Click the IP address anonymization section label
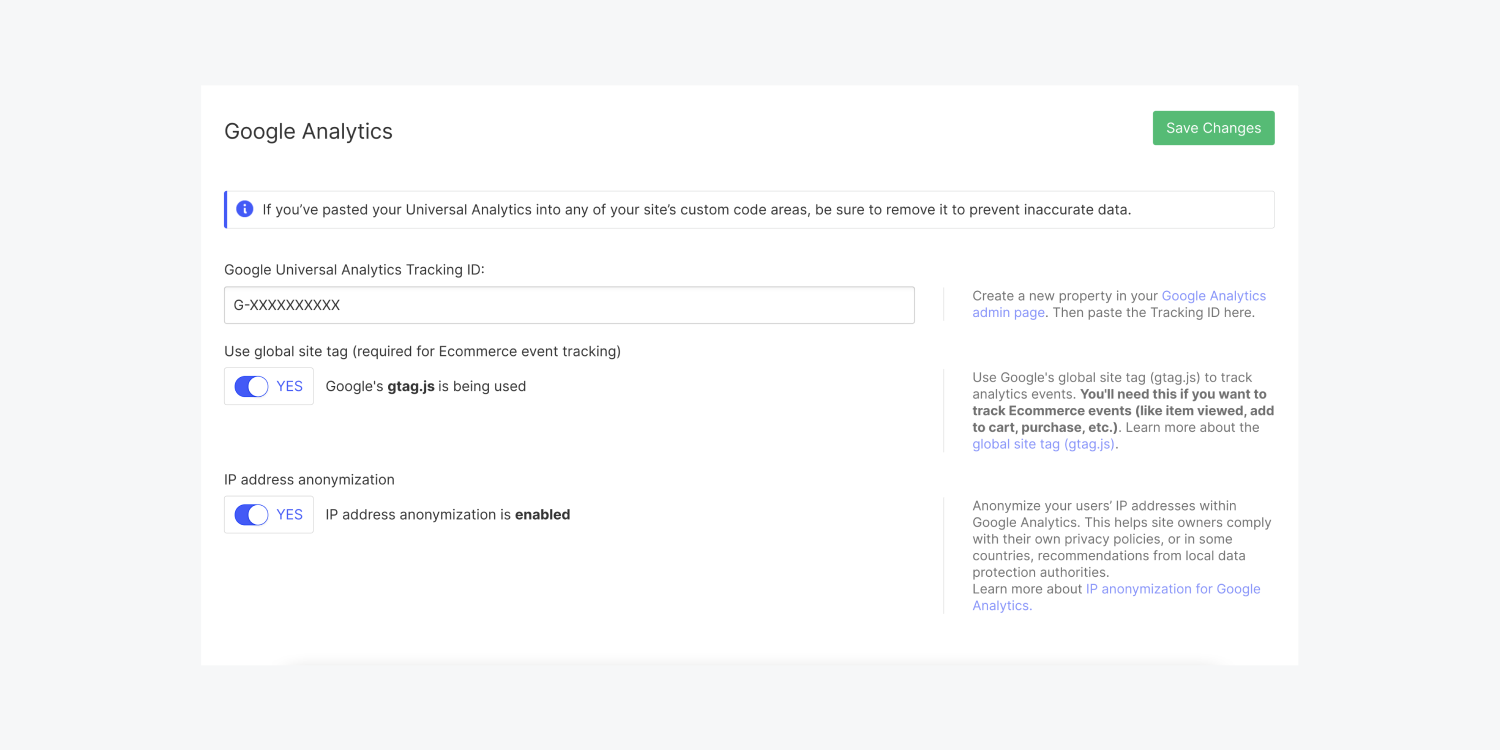 (309, 479)
